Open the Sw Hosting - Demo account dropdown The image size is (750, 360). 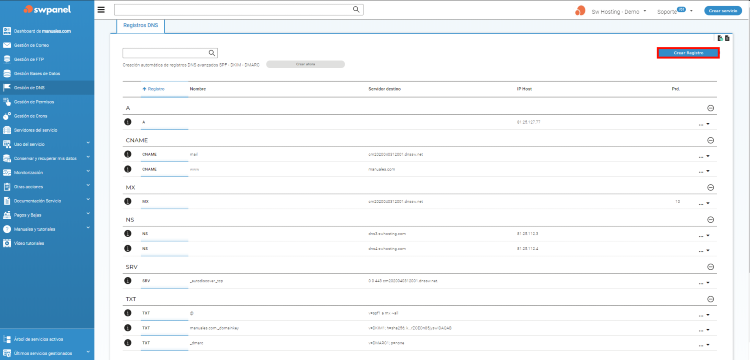click(x=619, y=11)
